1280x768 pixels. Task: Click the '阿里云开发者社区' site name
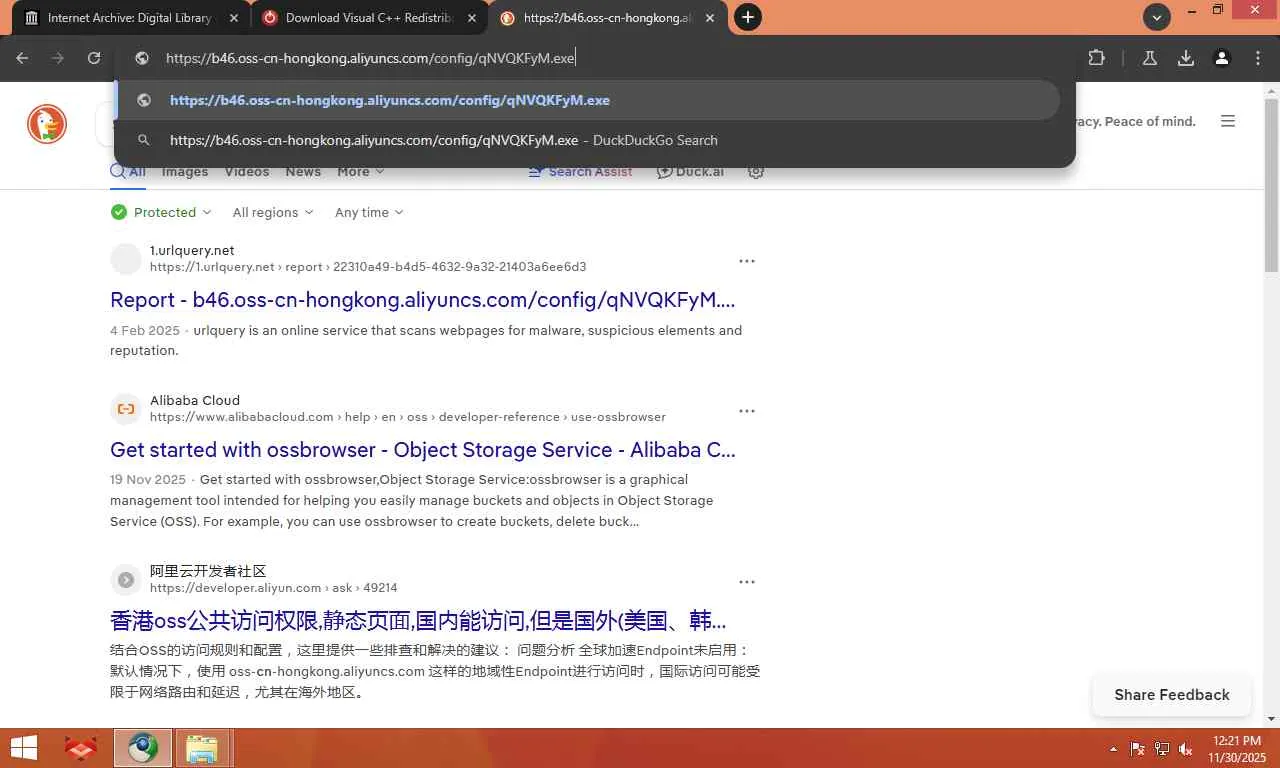[208, 571]
